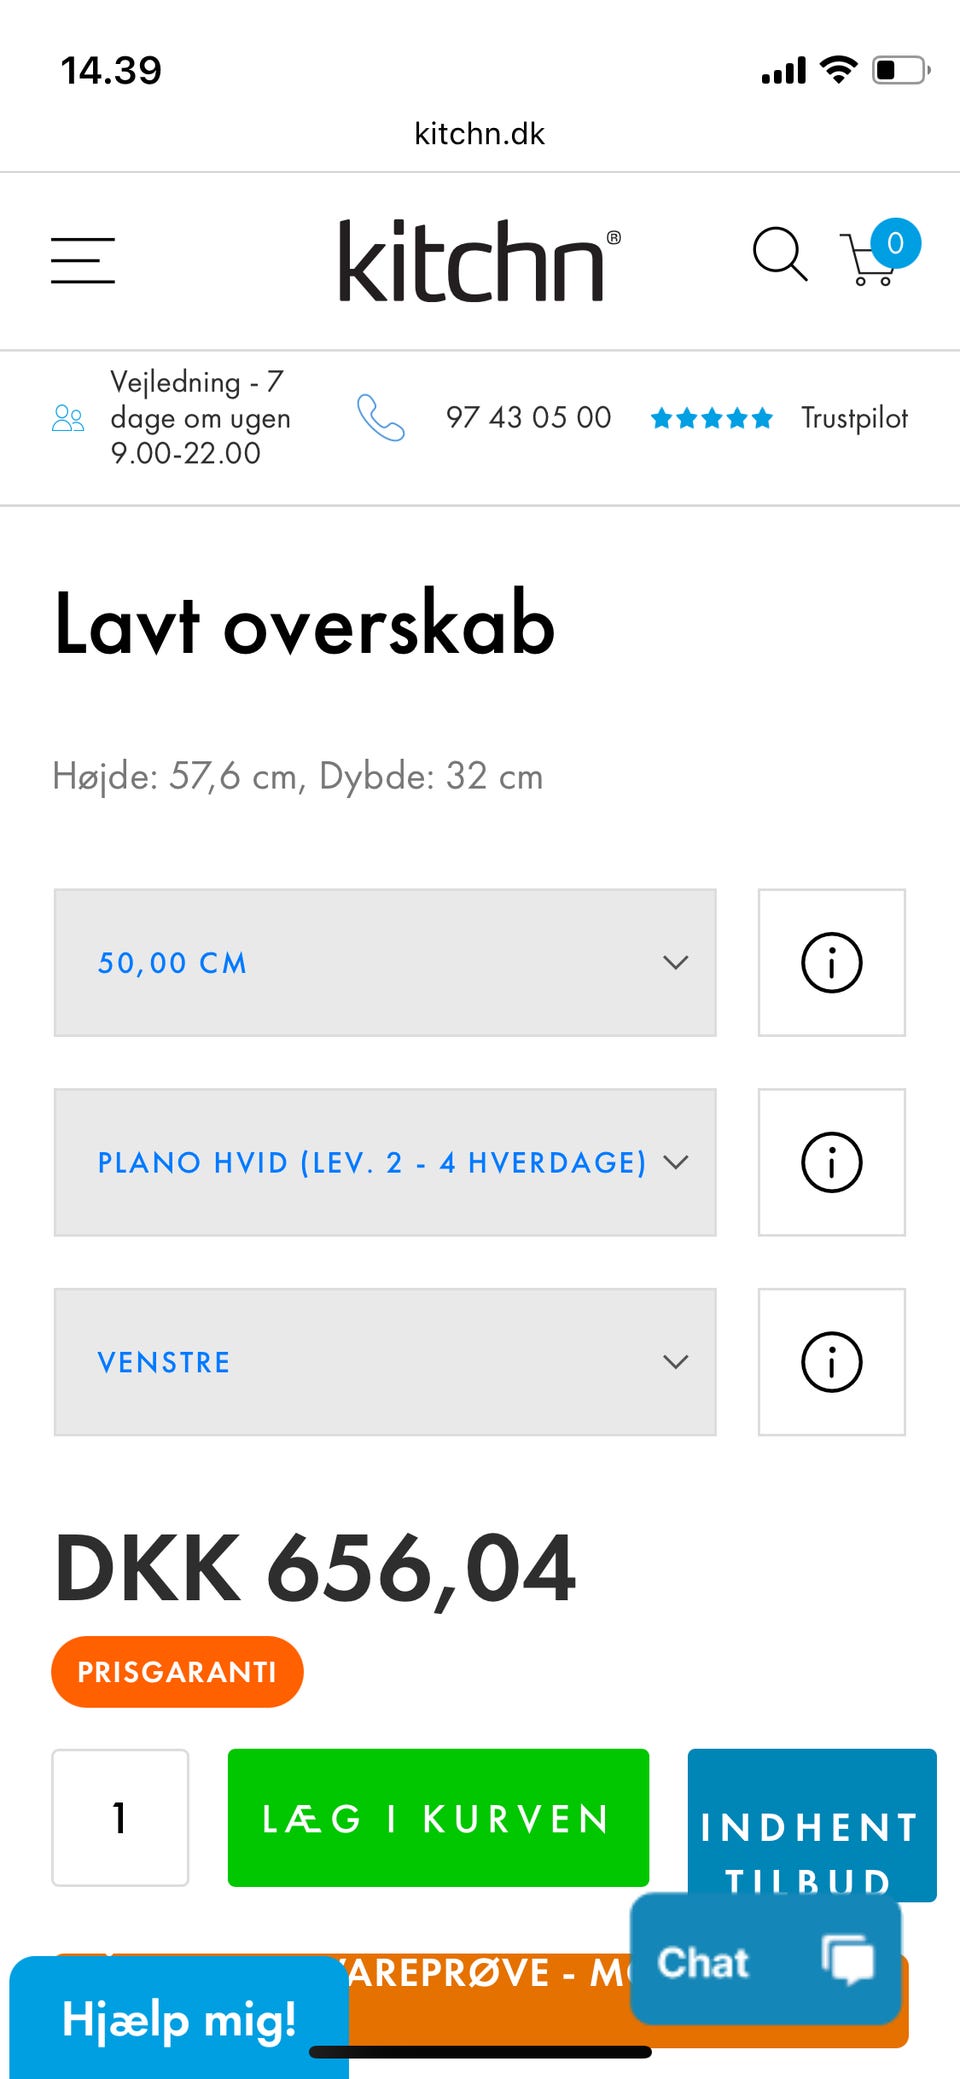
Task: Tap the phone handset icon
Action: 381,418
